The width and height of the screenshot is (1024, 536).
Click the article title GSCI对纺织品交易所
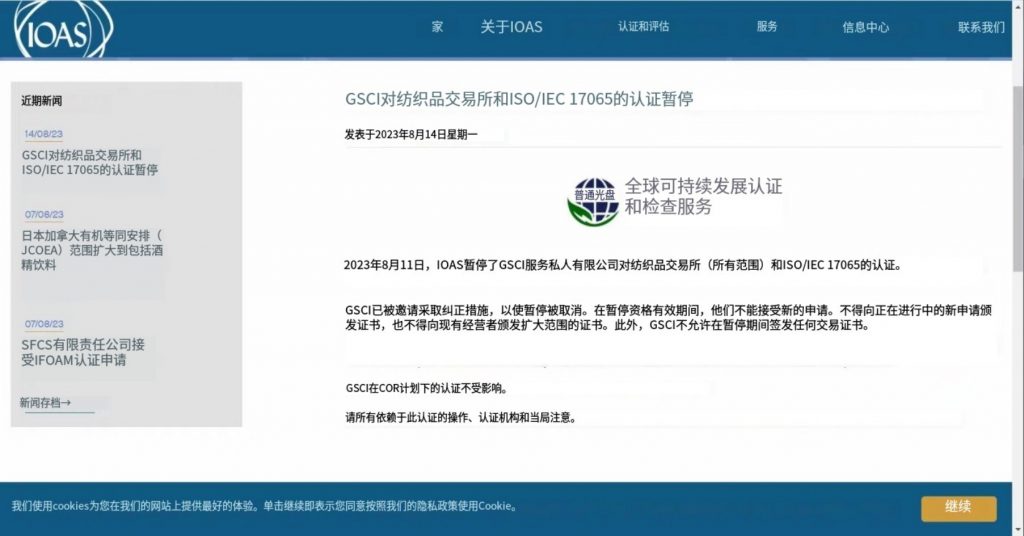pos(519,99)
